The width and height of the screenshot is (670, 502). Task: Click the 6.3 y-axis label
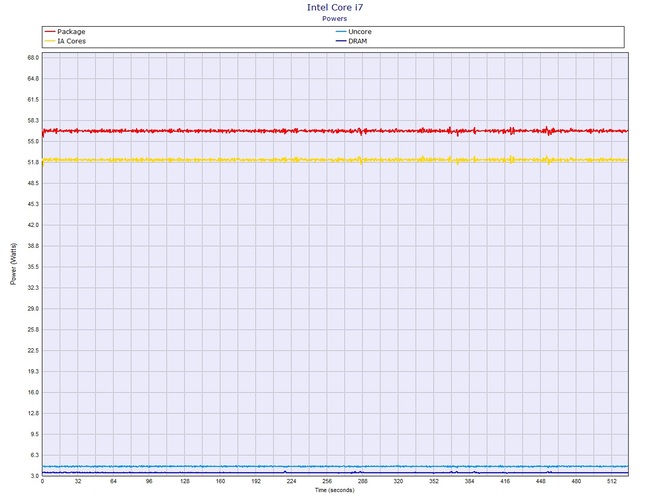tap(34, 455)
